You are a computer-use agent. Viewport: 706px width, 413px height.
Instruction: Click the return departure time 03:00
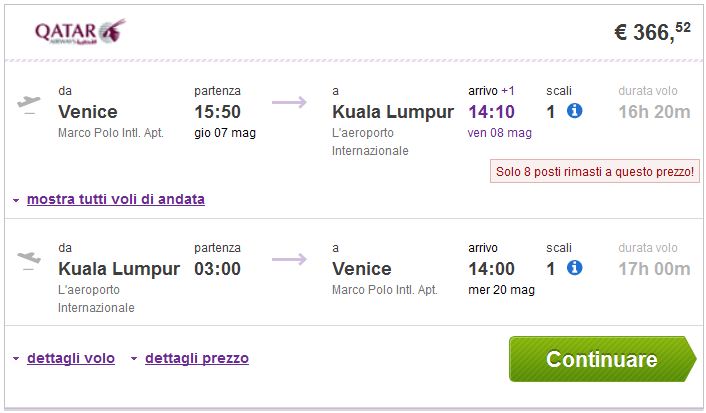tap(218, 269)
